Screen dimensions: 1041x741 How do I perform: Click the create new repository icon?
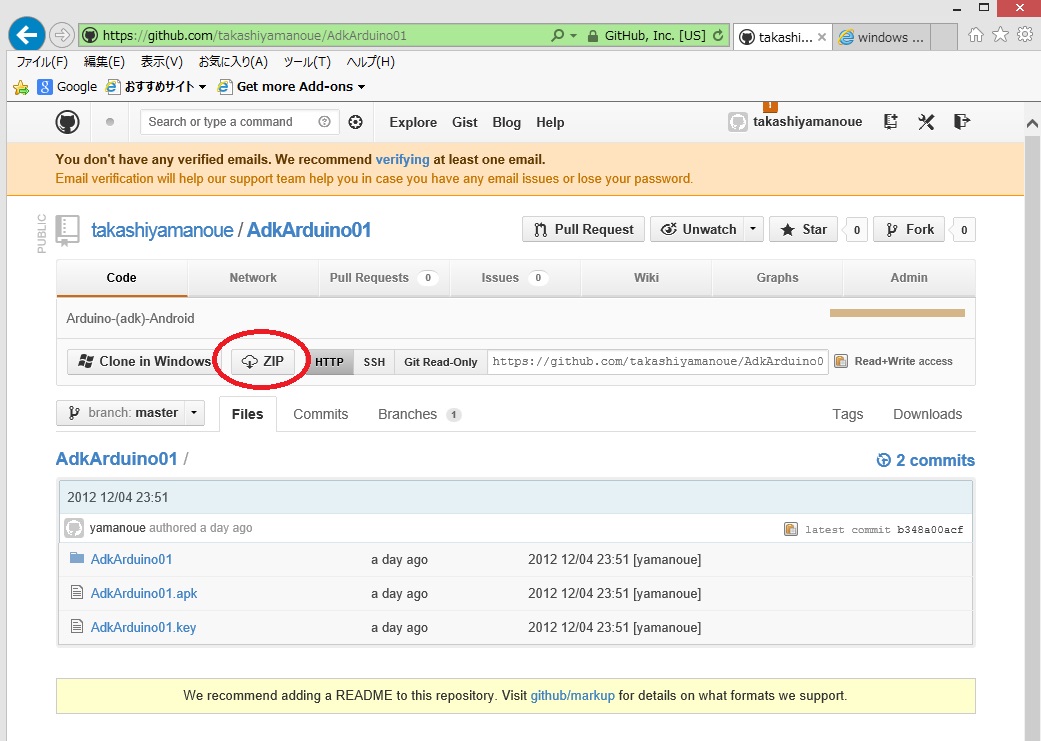coord(890,122)
